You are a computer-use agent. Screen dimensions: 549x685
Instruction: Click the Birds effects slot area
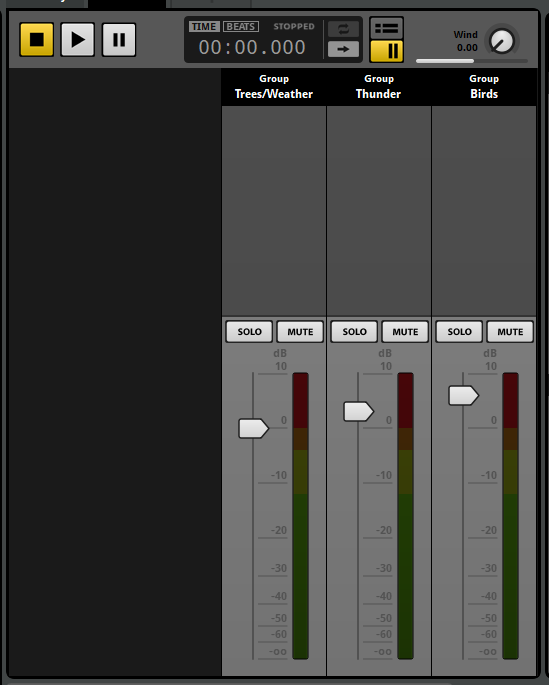(484, 211)
